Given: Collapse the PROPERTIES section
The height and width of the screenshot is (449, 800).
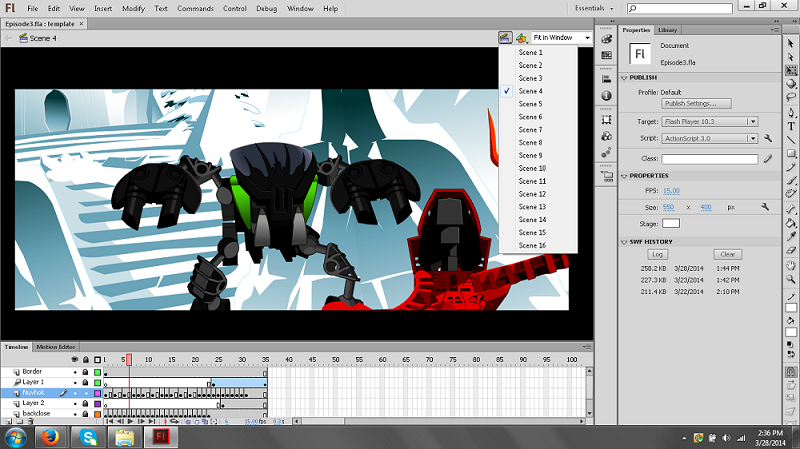Looking at the screenshot, I should 624,176.
